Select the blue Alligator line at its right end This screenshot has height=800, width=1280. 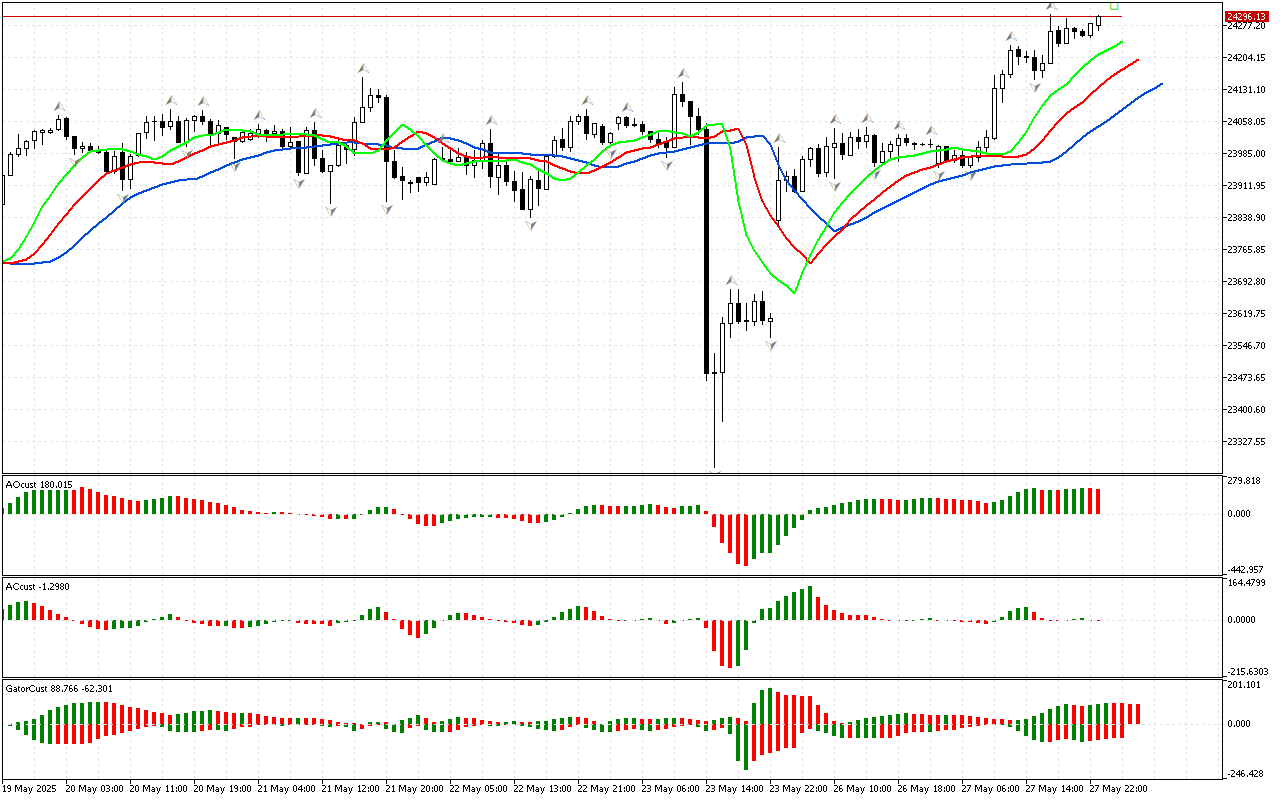[1160, 84]
